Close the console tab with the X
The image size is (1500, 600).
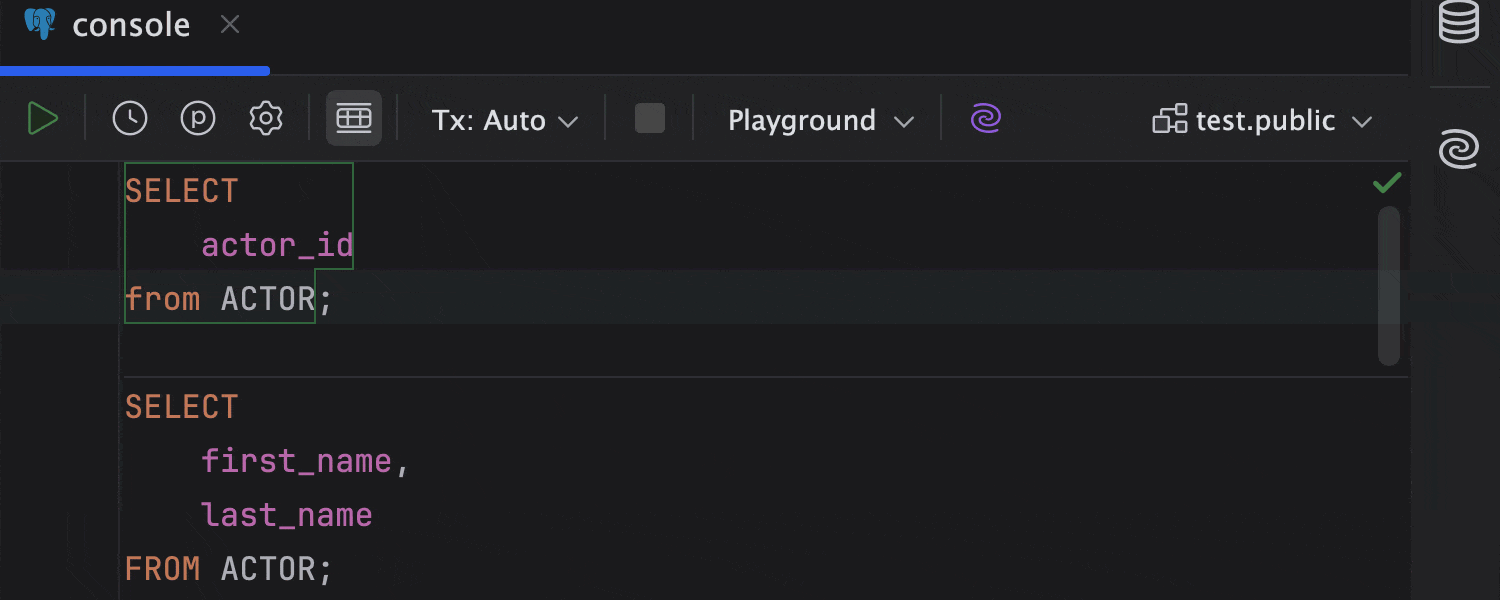[229, 24]
